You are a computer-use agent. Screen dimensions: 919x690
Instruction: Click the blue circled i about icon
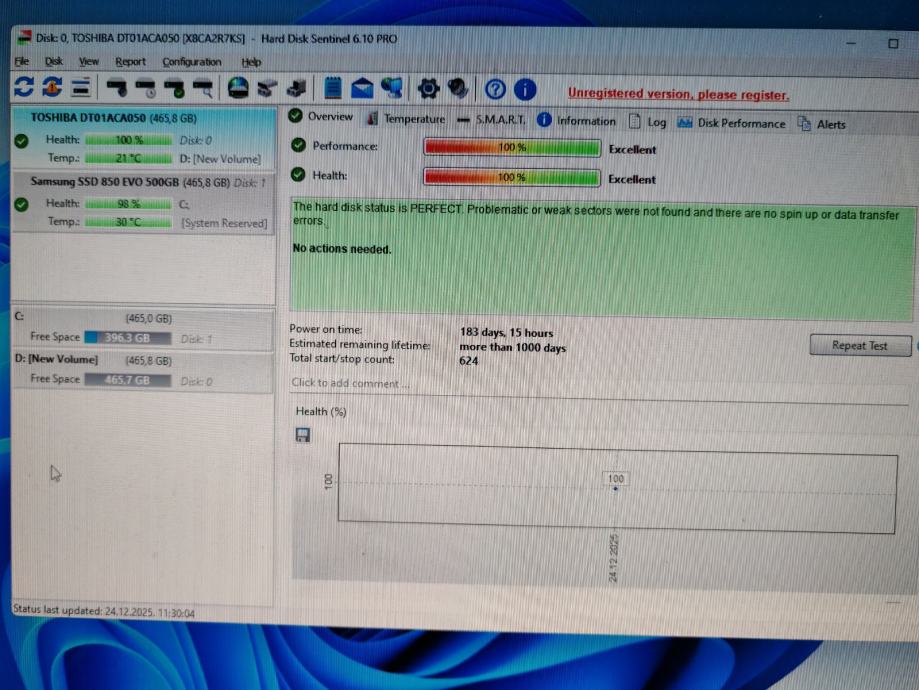tap(525, 90)
